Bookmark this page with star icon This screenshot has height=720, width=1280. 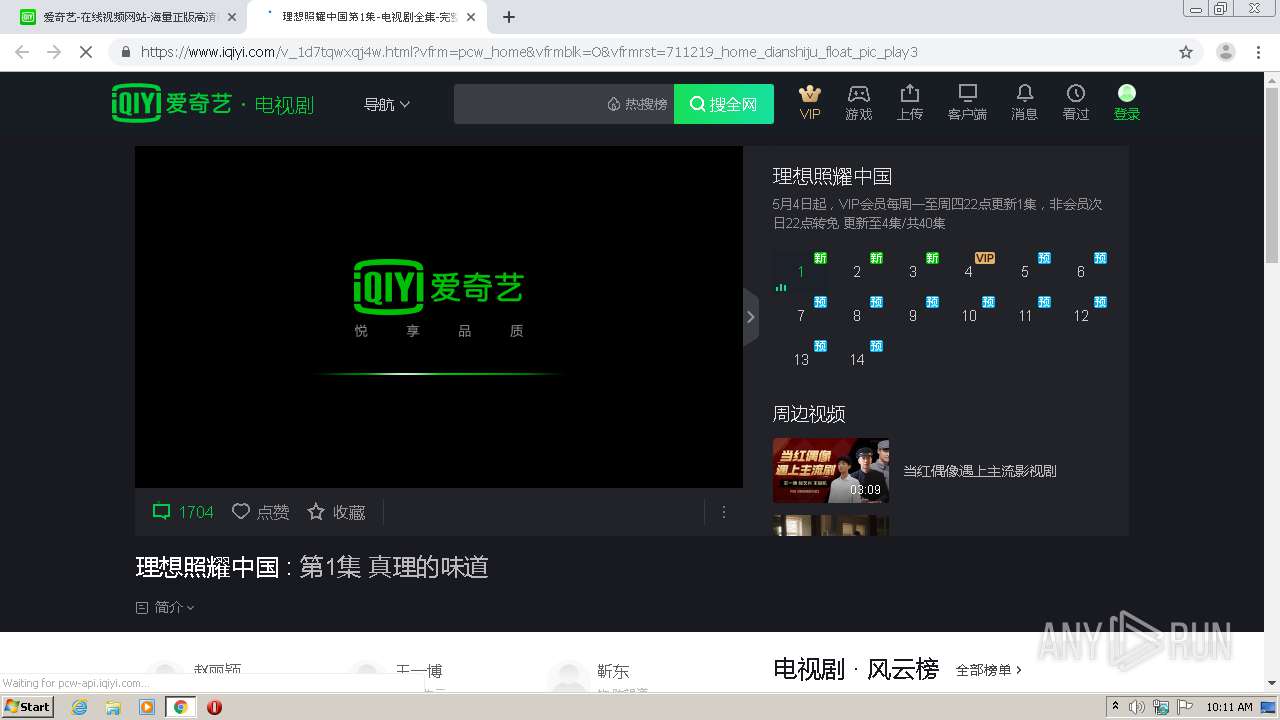point(1186,52)
